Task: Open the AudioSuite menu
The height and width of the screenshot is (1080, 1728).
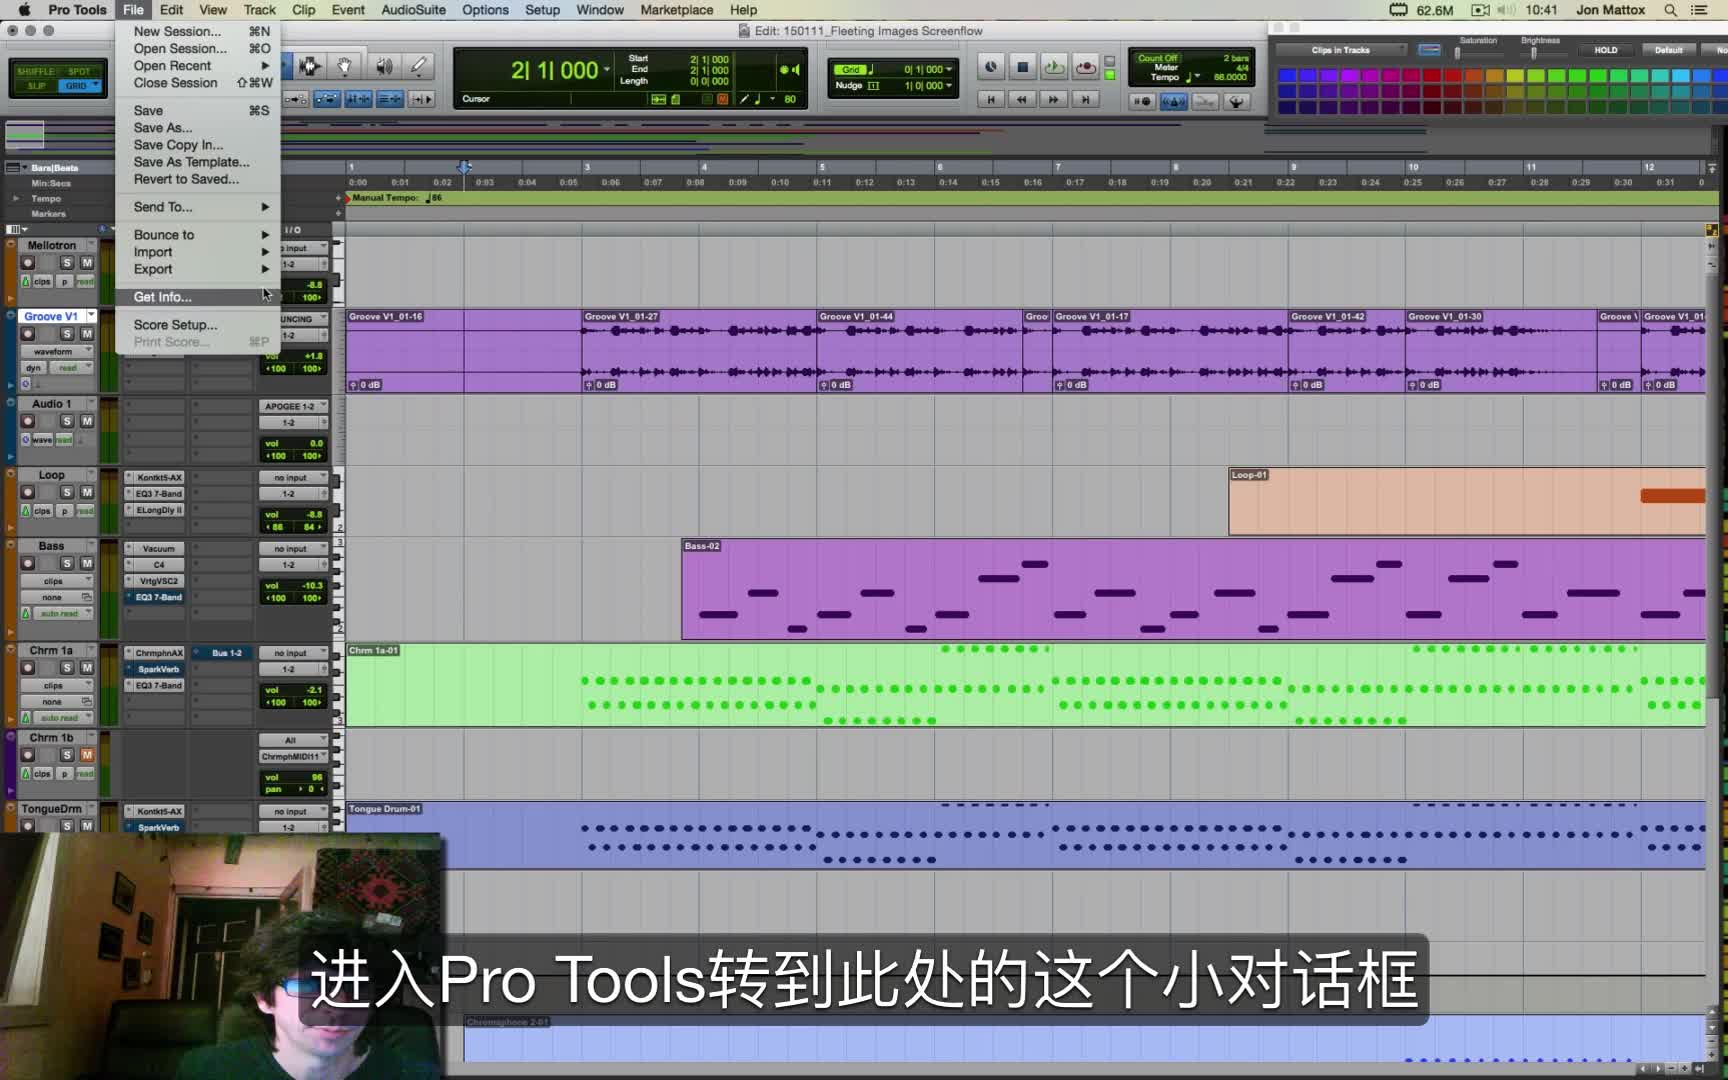Action: (x=413, y=10)
